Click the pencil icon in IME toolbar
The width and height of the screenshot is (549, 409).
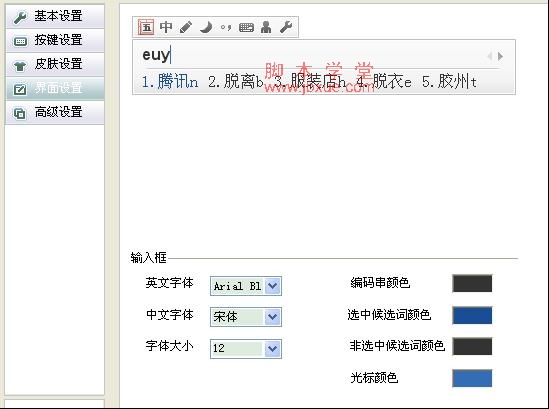click(x=186, y=27)
